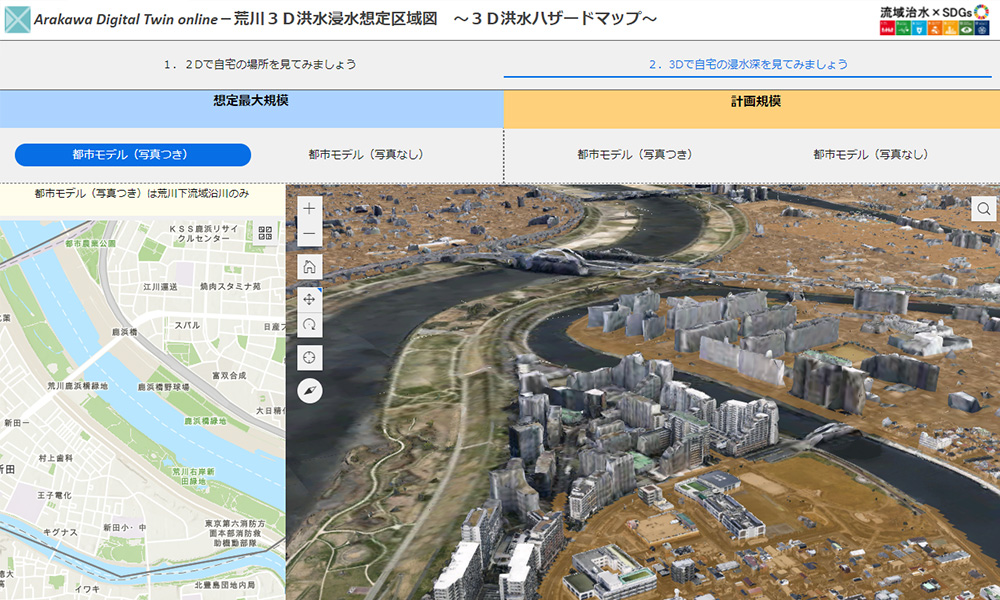Select 想定最大規模 都市モデル(写真つき) option
Image resolution: width=1000 pixels, height=600 pixels.
[x=131, y=155]
